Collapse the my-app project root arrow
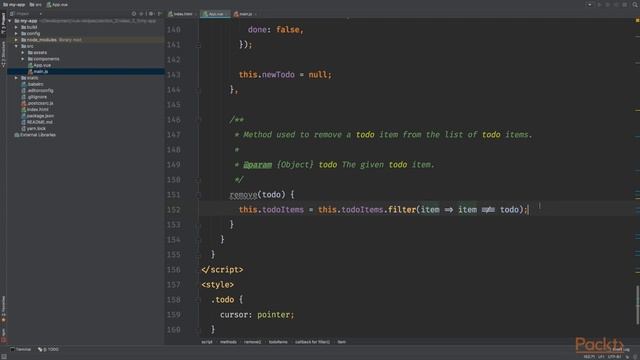 pos(10,21)
